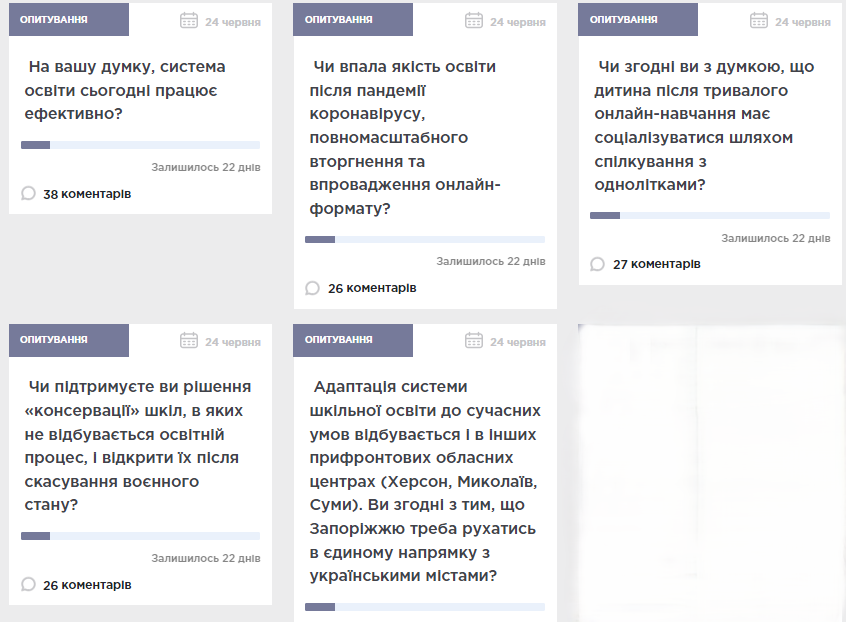This screenshot has height=622, width=846.
Task: Click Залишилось 22 днів on the school conservation card
Action: (x=206, y=558)
